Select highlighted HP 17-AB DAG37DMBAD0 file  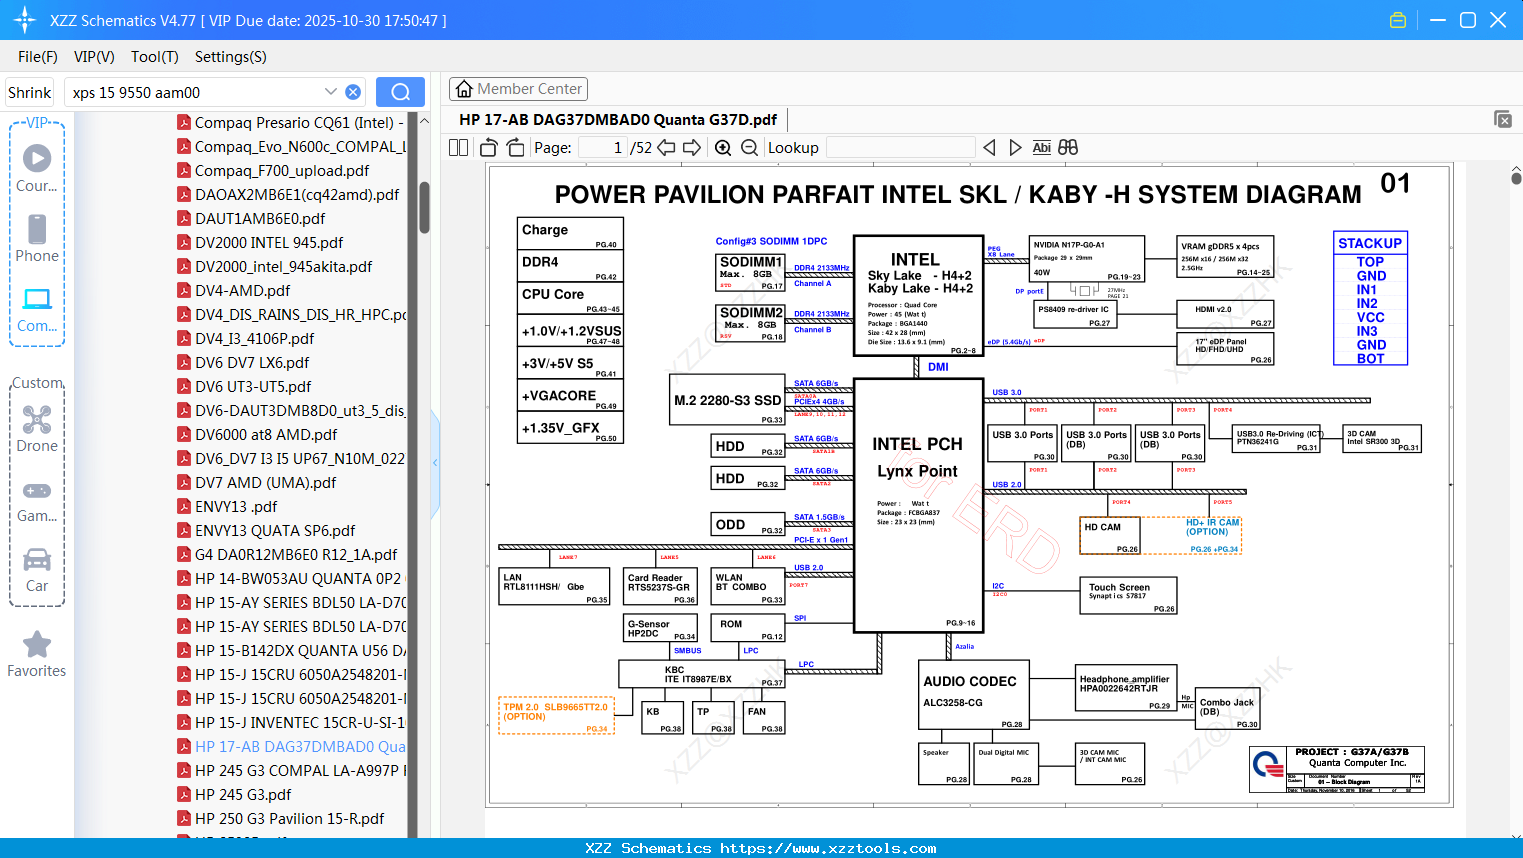pyautogui.click(x=291, y=747)
